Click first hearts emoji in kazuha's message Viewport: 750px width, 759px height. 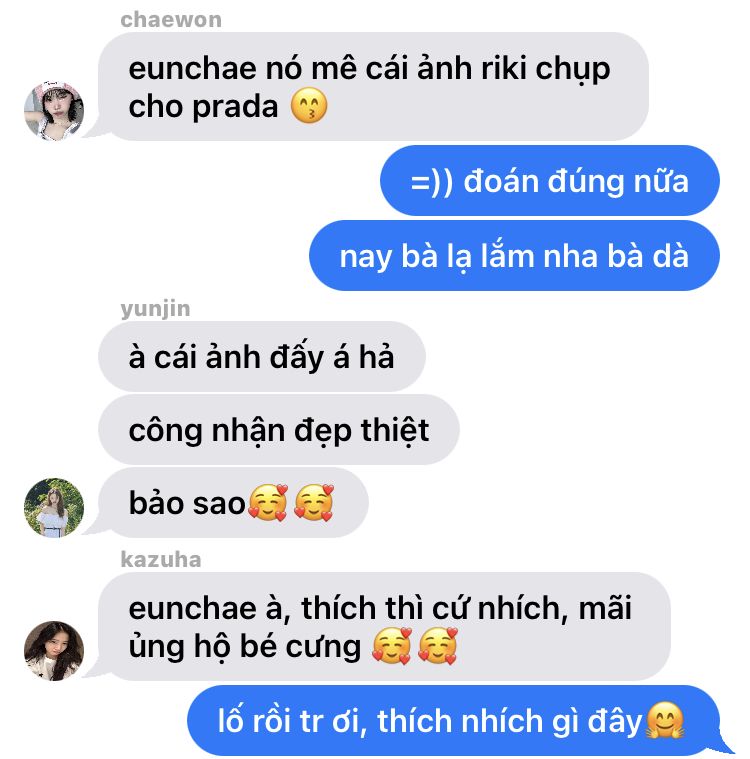pyautogui.click(x=392, y=645)
